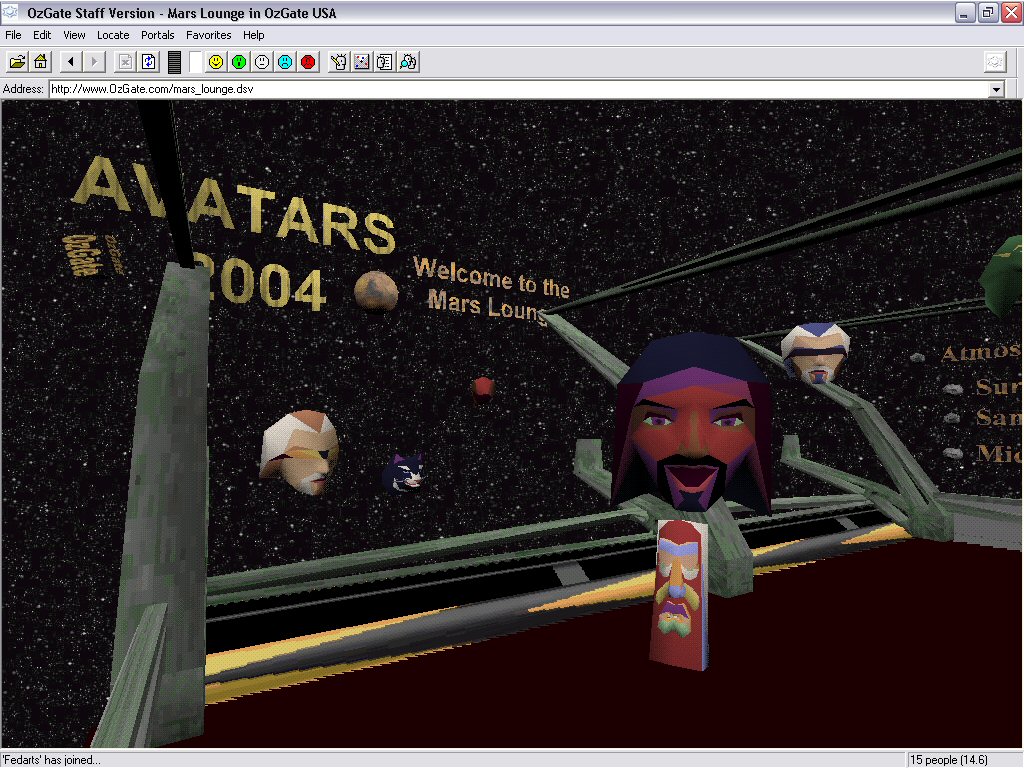Screen dimensions: 1024x768
Task: Click the Address URL input field
Action: [500, 89]
